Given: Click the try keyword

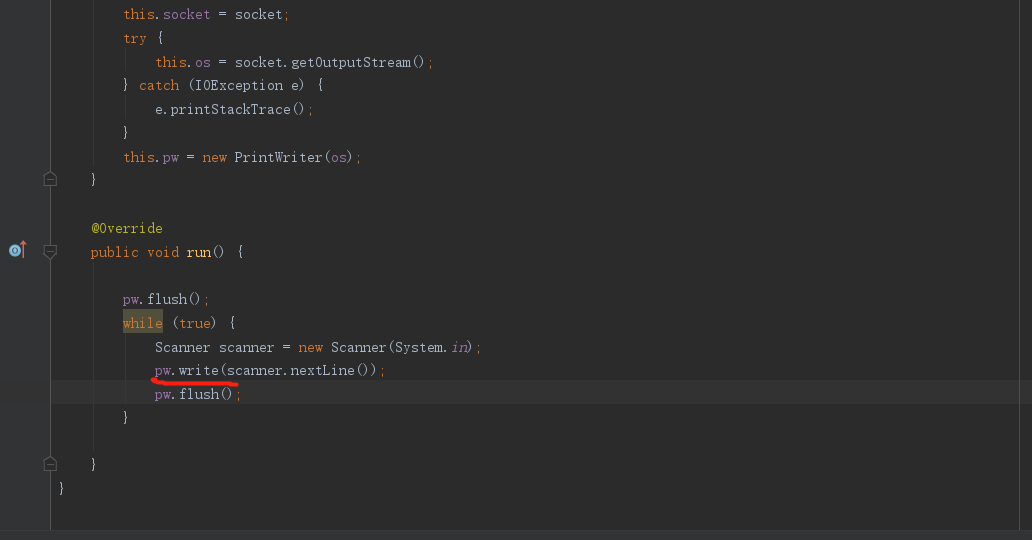Looking at the screenshot, I should (x=135, y=39).
